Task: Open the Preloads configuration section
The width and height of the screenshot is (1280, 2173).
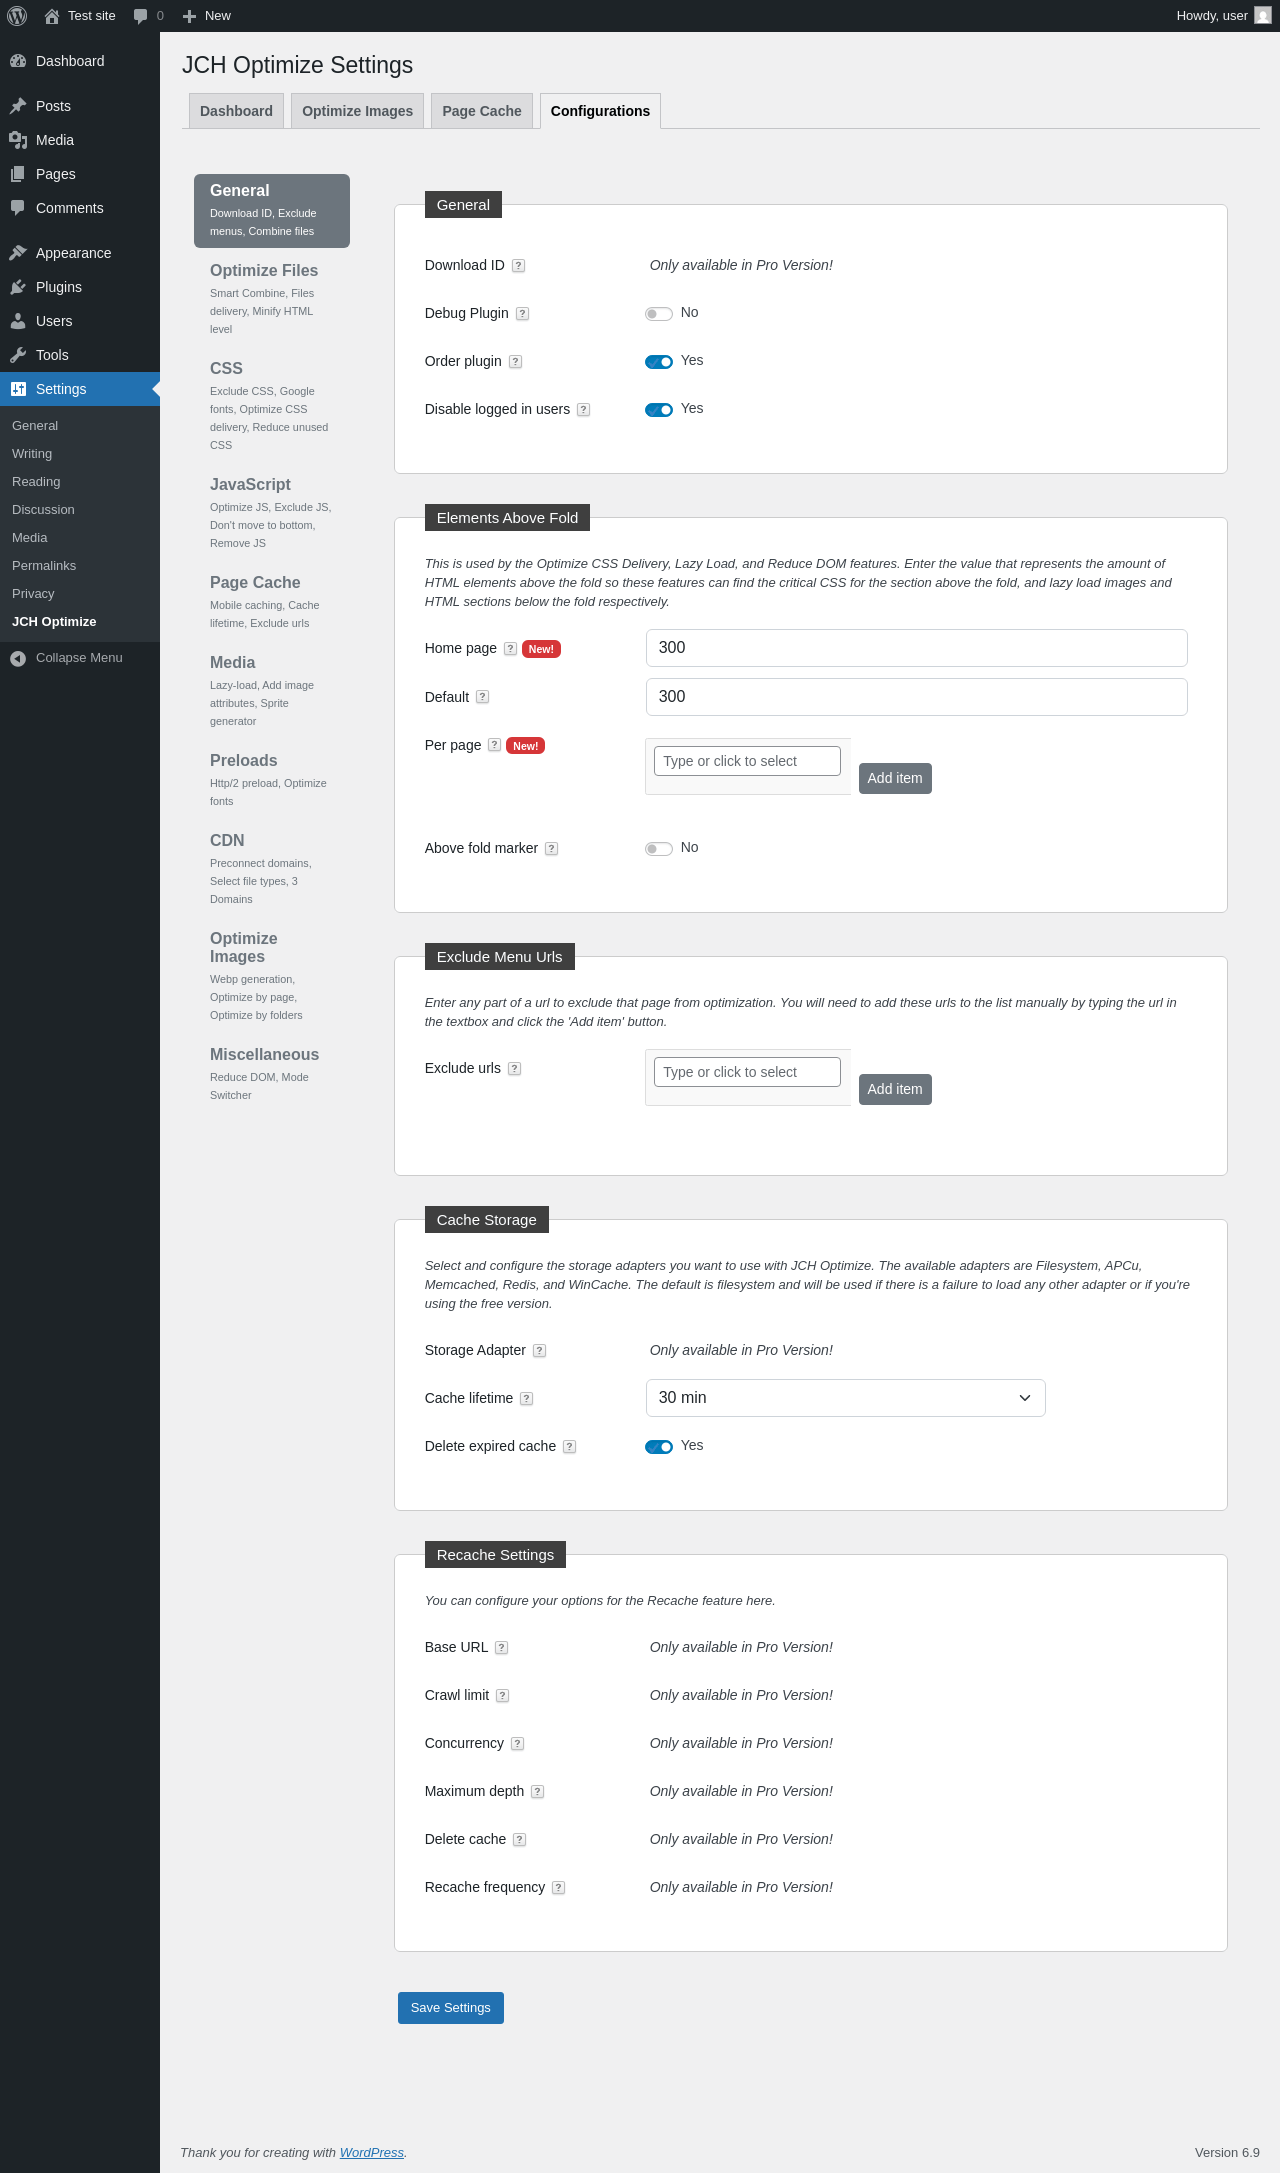Action: pos(272,780)
